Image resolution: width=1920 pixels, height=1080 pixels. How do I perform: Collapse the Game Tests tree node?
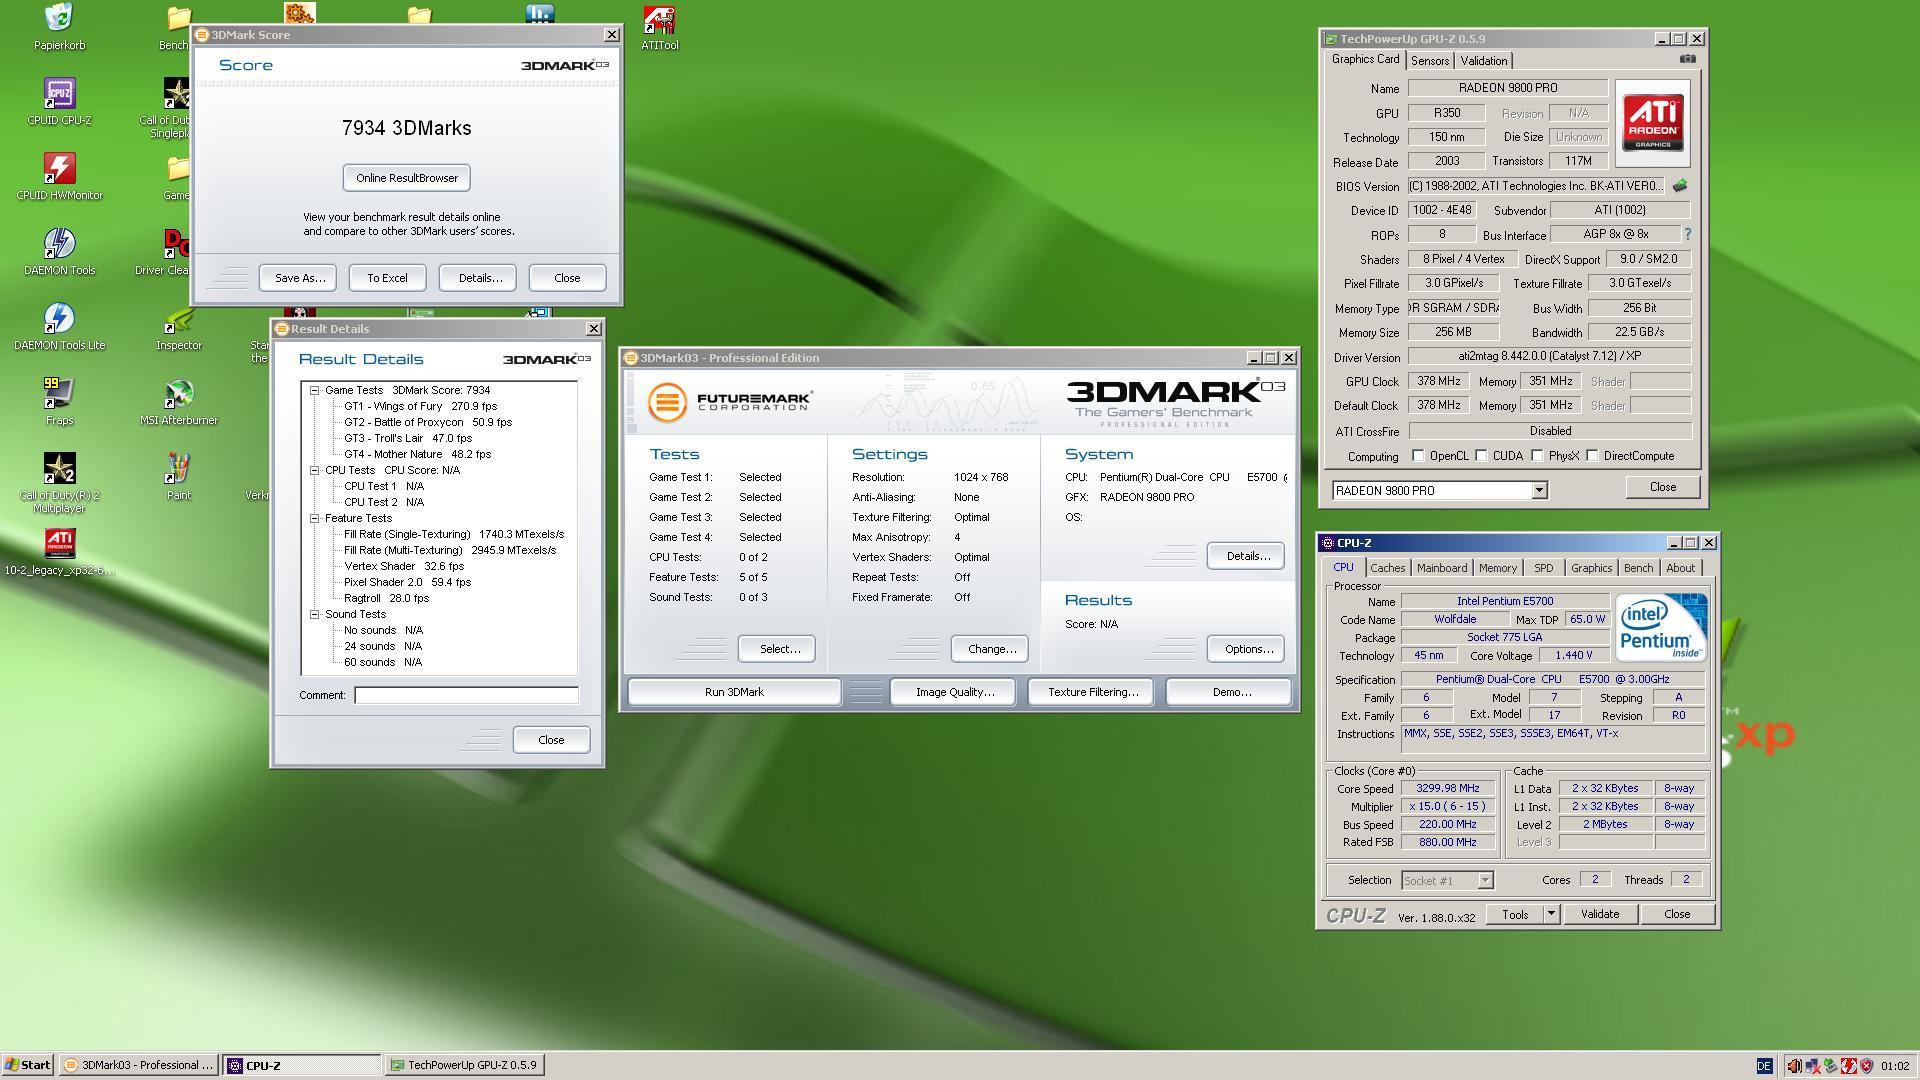tap(315, 391)
